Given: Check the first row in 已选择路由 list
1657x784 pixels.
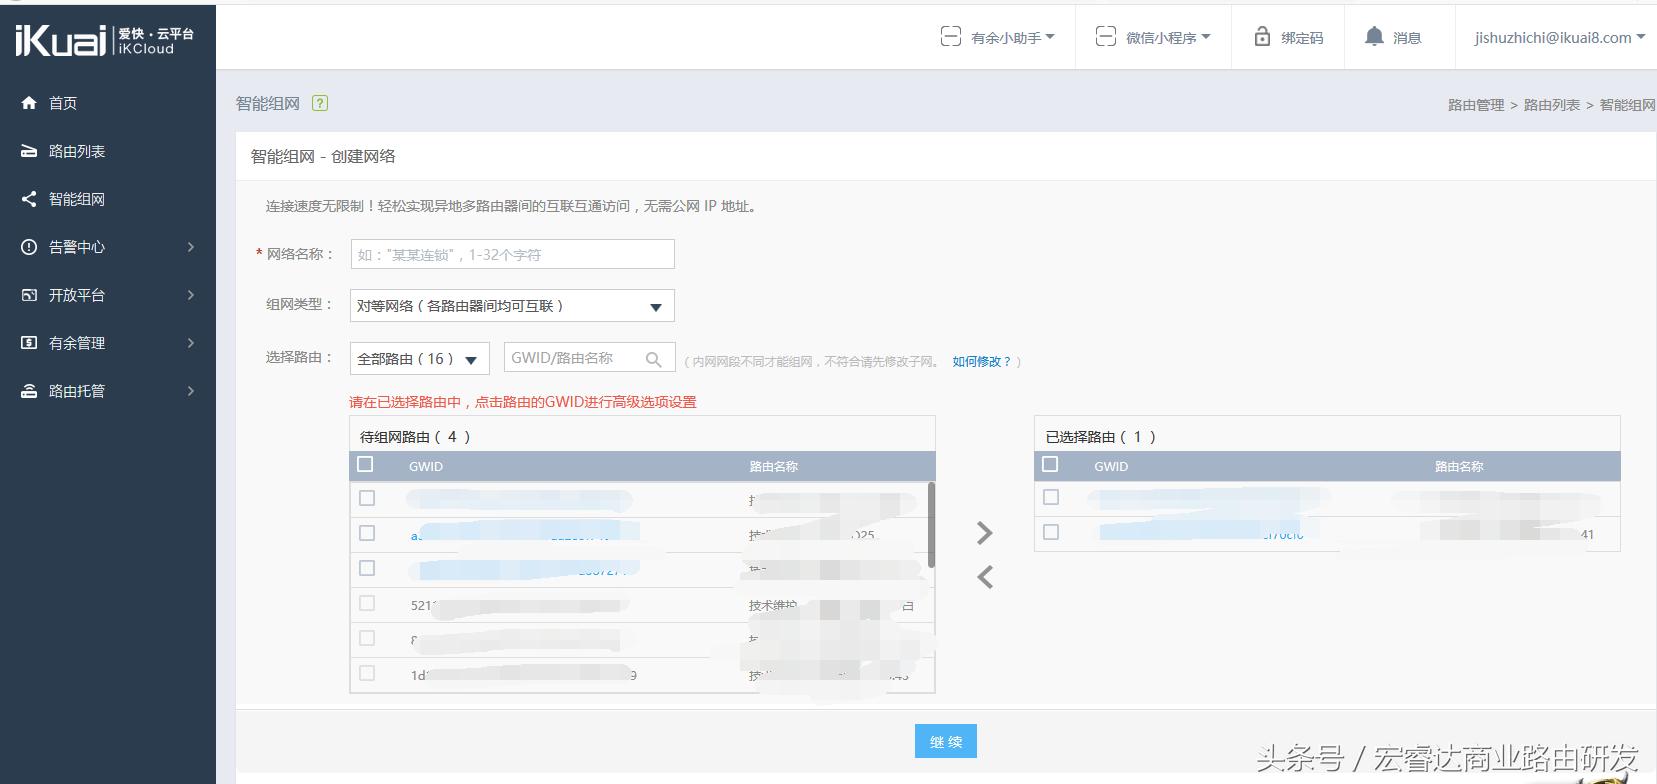Looking at the screenshot, I should [x=1050, y=497].
